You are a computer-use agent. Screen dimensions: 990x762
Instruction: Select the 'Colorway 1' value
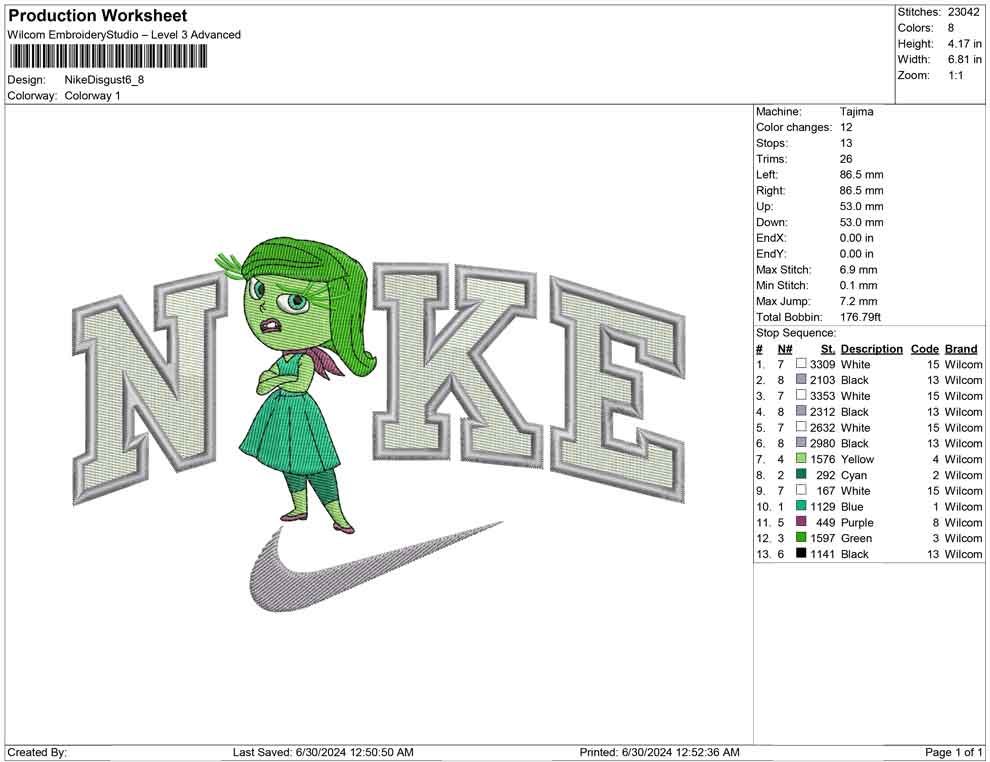(x=92, y=96)
